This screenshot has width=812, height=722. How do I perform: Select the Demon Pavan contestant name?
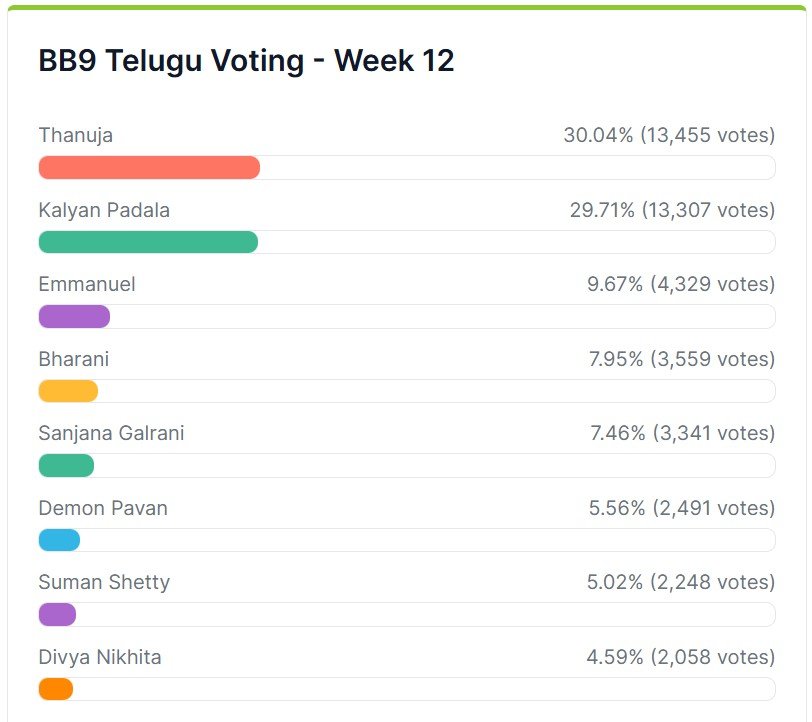click(103, 508)
